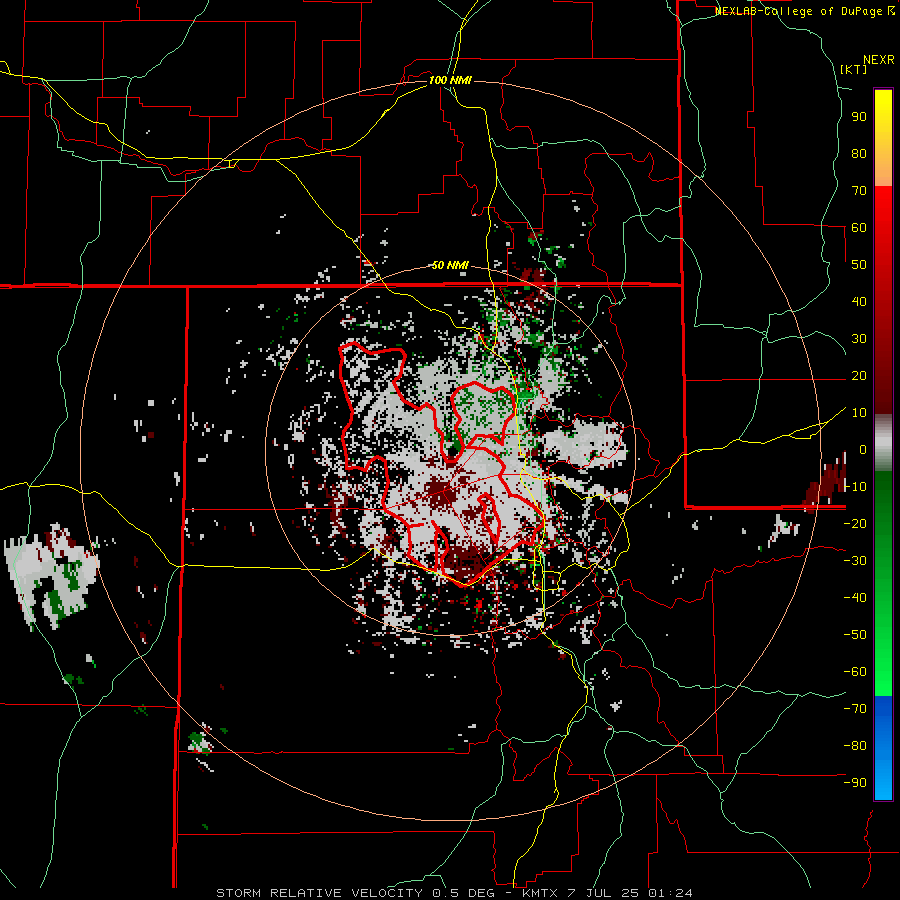Select the -20 value on velocity scale
The image size is (900, 900).
855,524
